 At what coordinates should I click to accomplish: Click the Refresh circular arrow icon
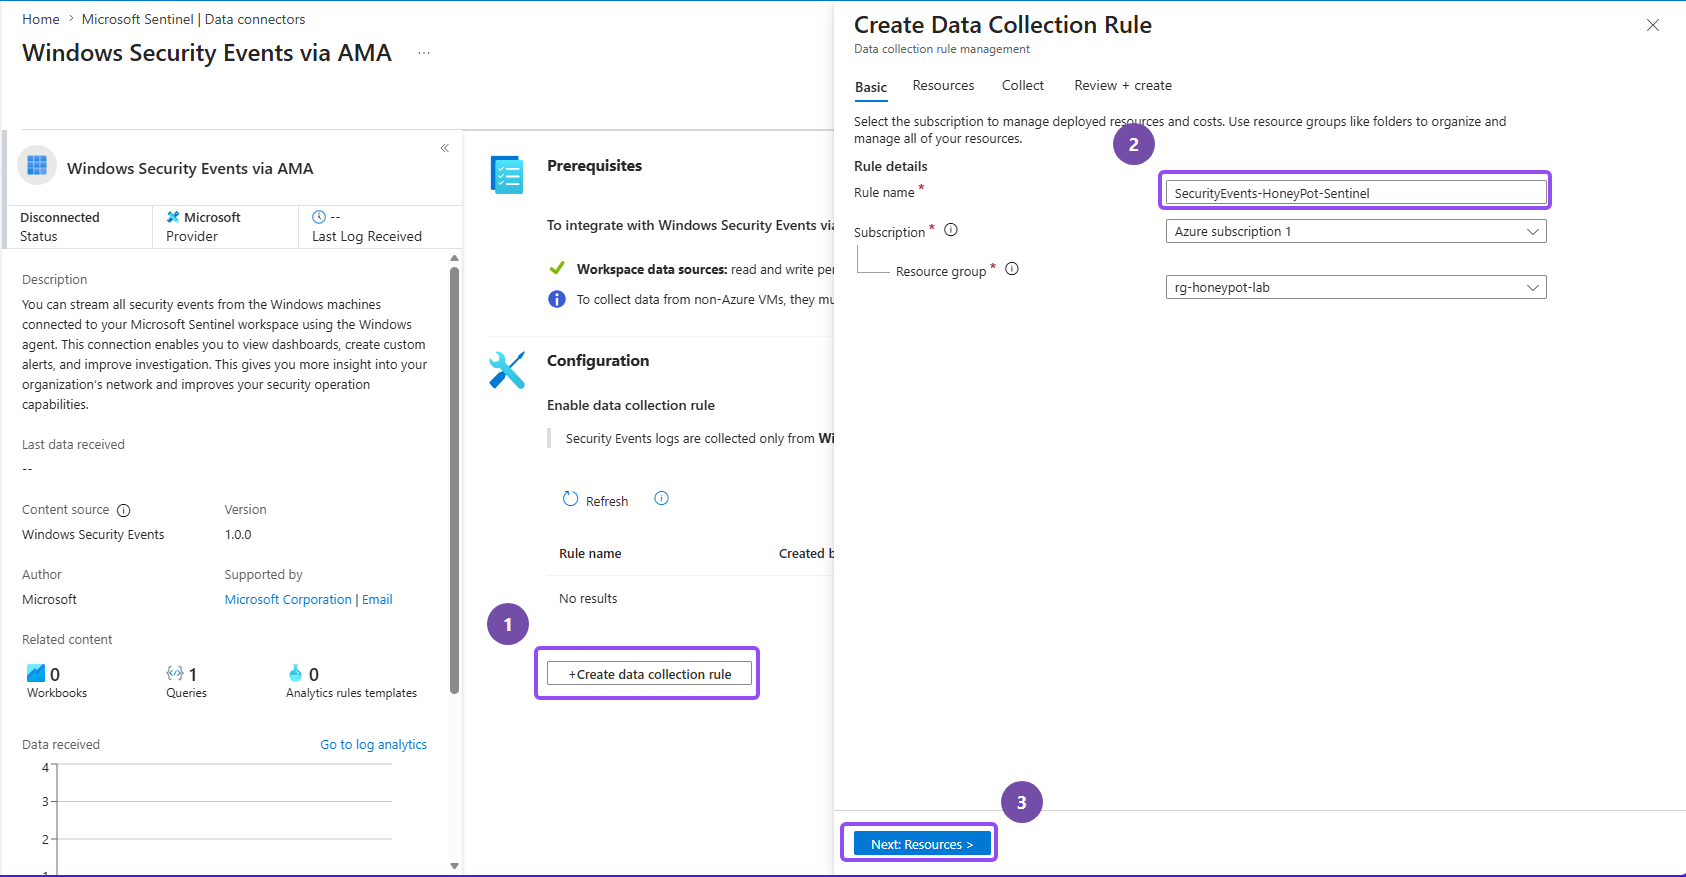click(x=570, y=499)
